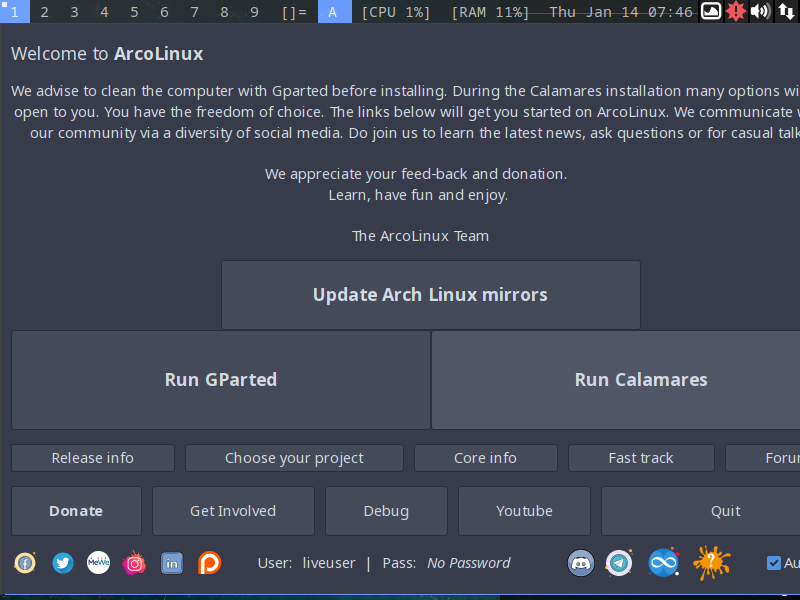Open Choose your project
This screenshot has height=600, width=800.
[294, 458]
